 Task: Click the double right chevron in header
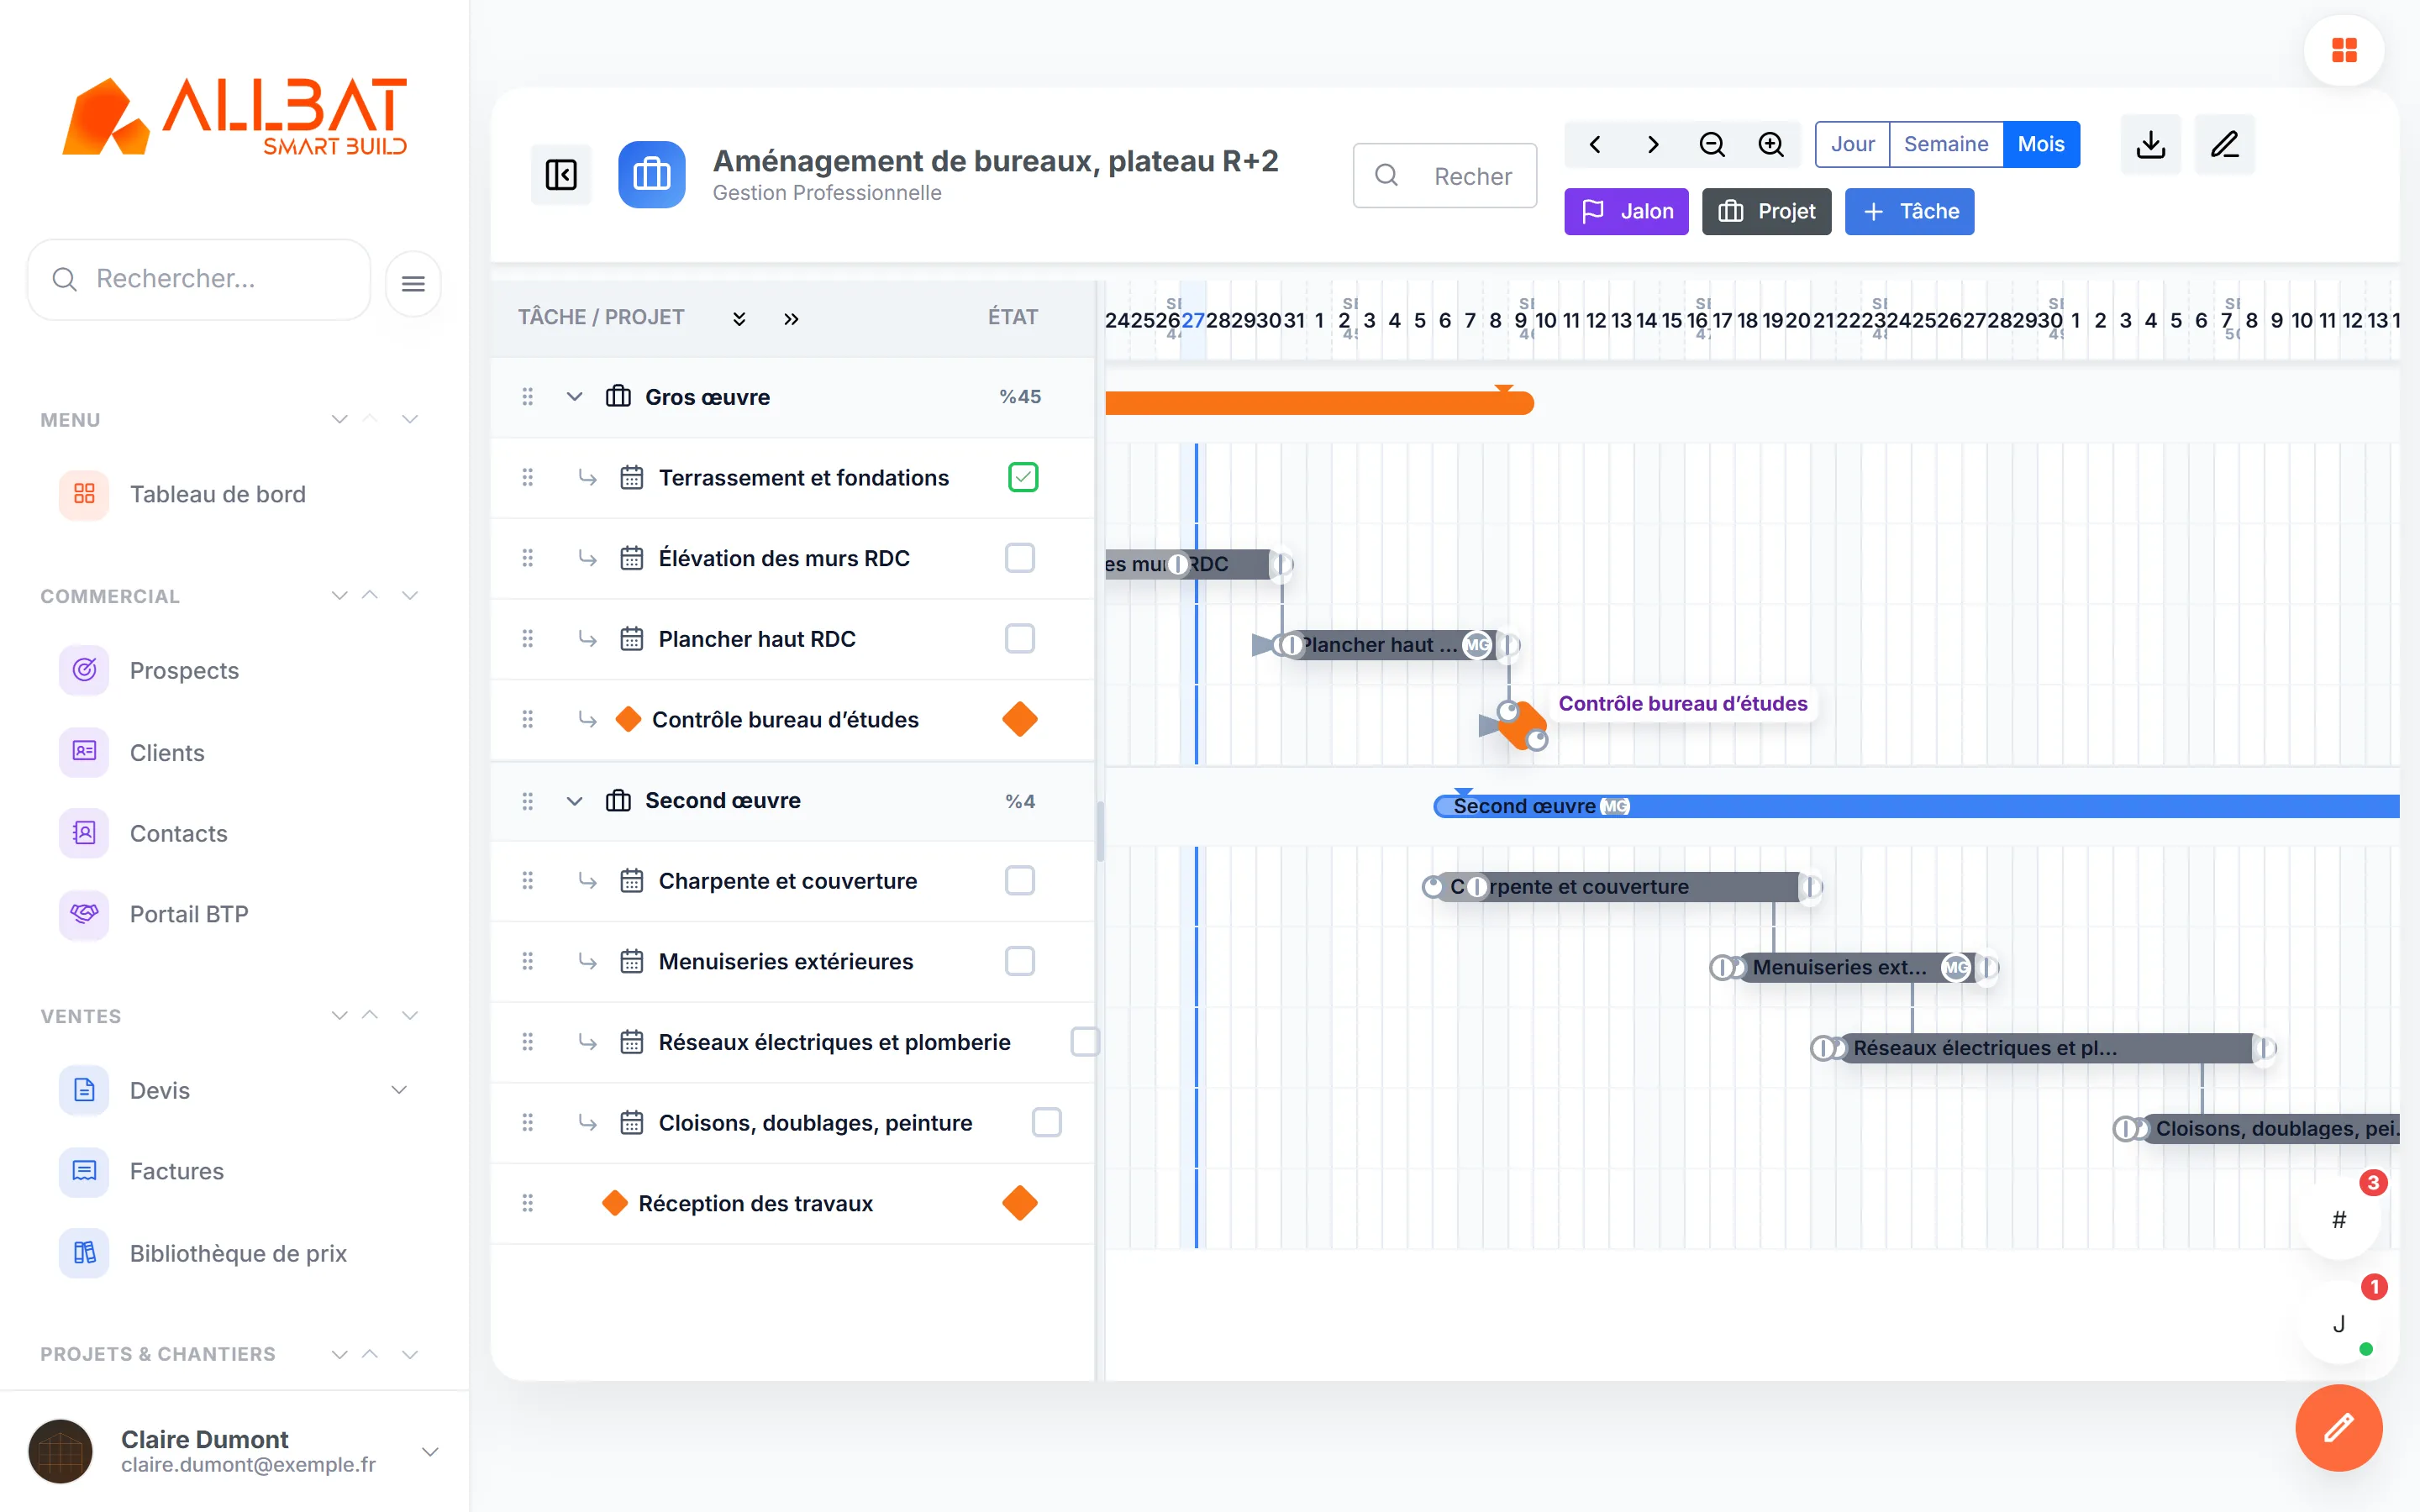[791, 318]
